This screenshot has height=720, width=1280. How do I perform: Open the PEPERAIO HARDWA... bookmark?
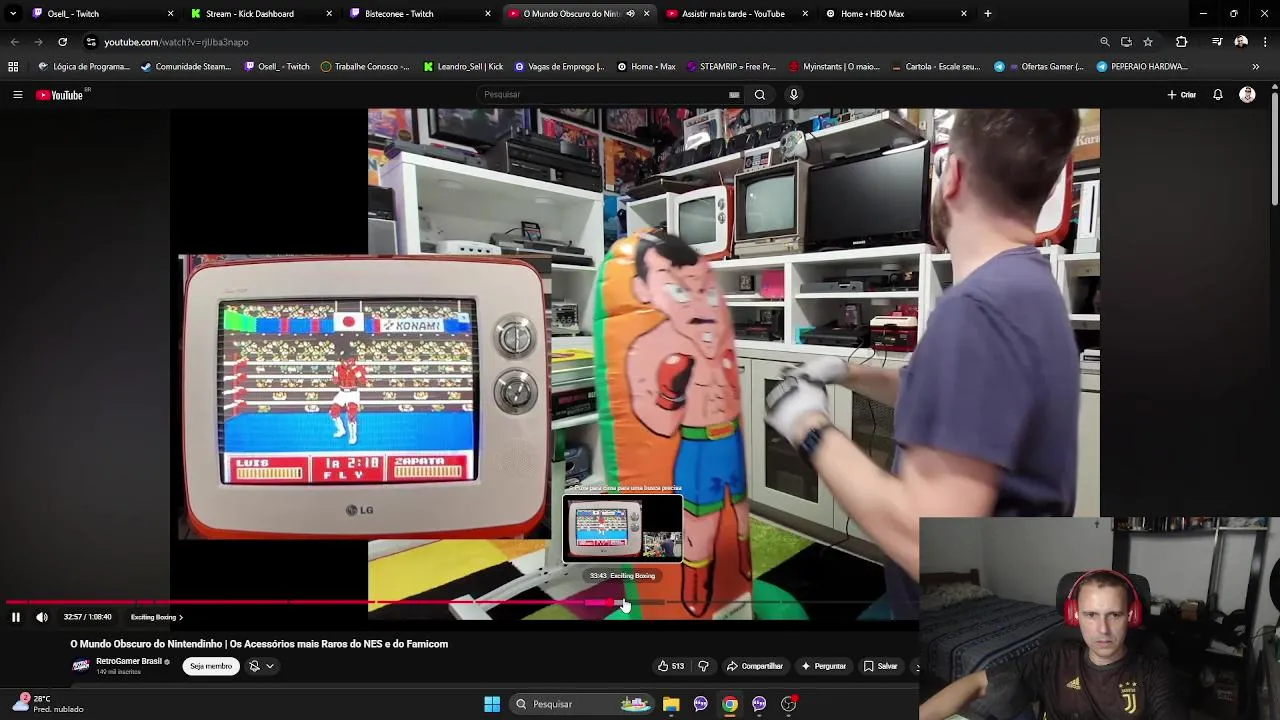1142,66
